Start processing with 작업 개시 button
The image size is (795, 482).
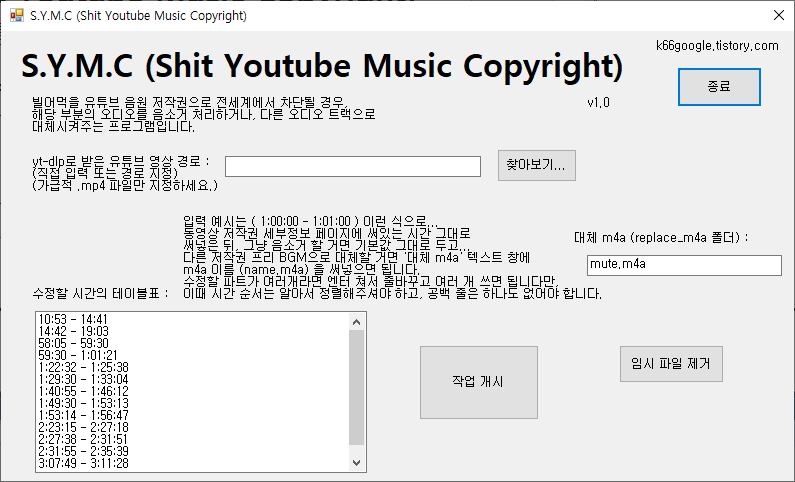point(479,382)
